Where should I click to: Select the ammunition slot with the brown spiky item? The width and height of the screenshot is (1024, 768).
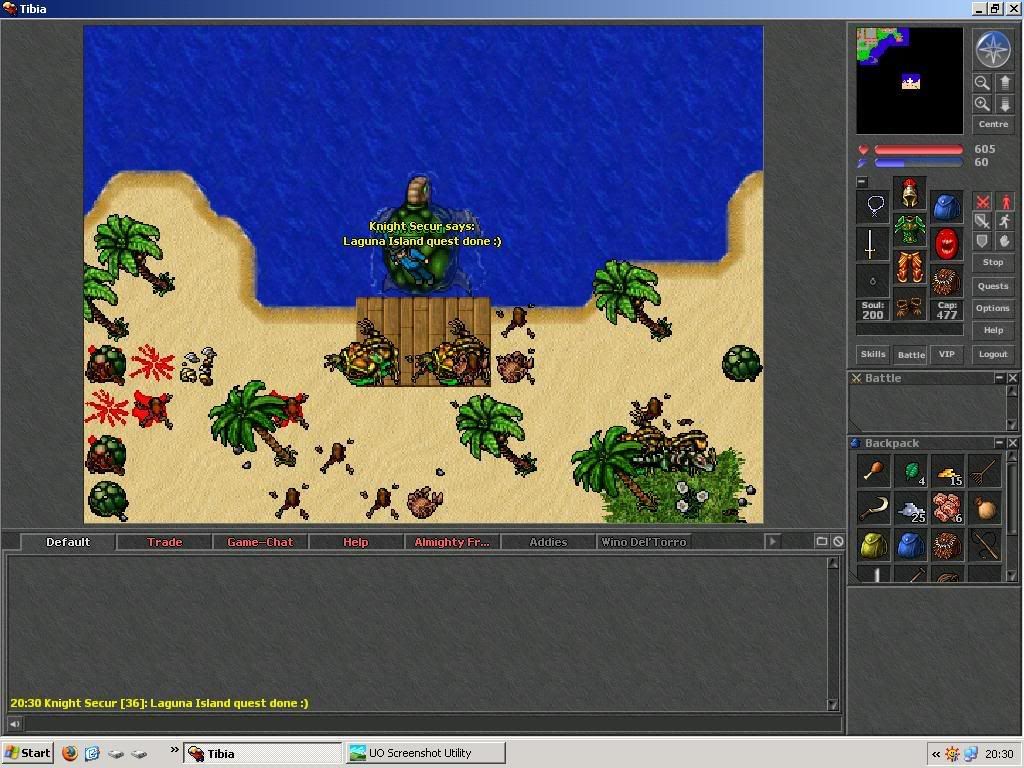946,281
